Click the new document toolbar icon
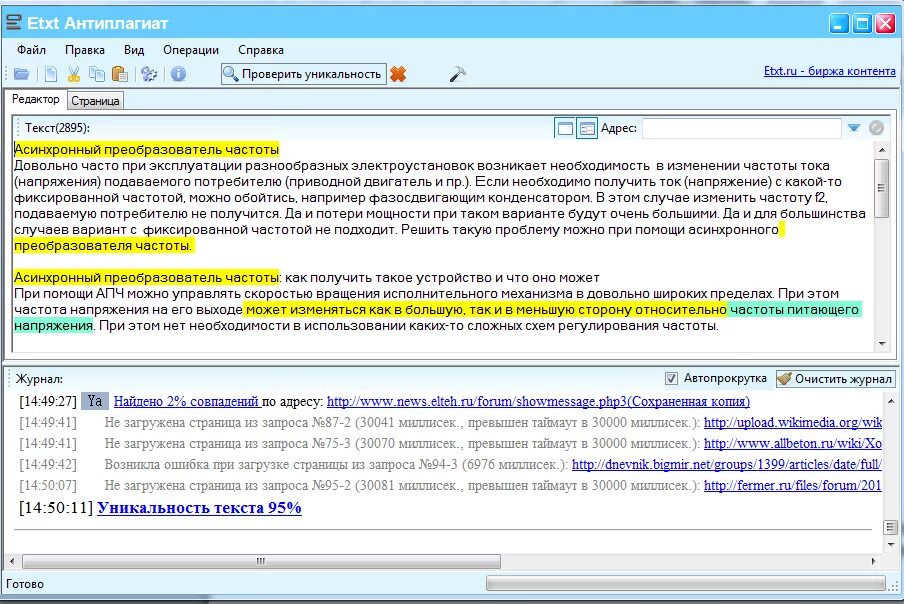 (51, 74)
